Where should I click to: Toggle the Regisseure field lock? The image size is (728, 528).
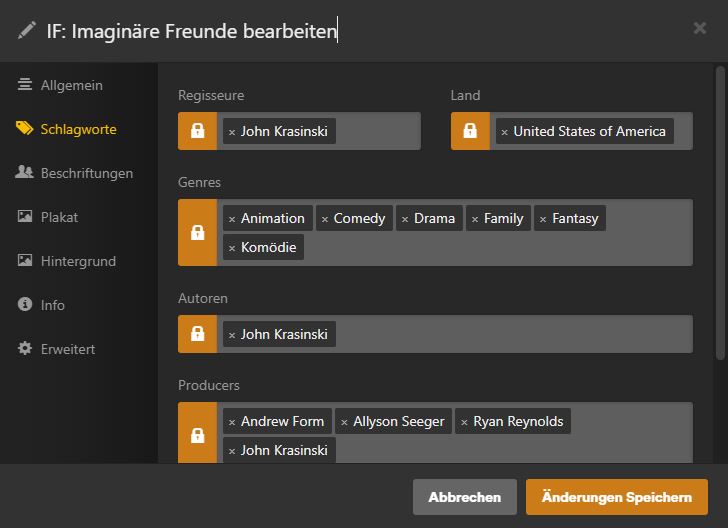(x=198, y=131)
